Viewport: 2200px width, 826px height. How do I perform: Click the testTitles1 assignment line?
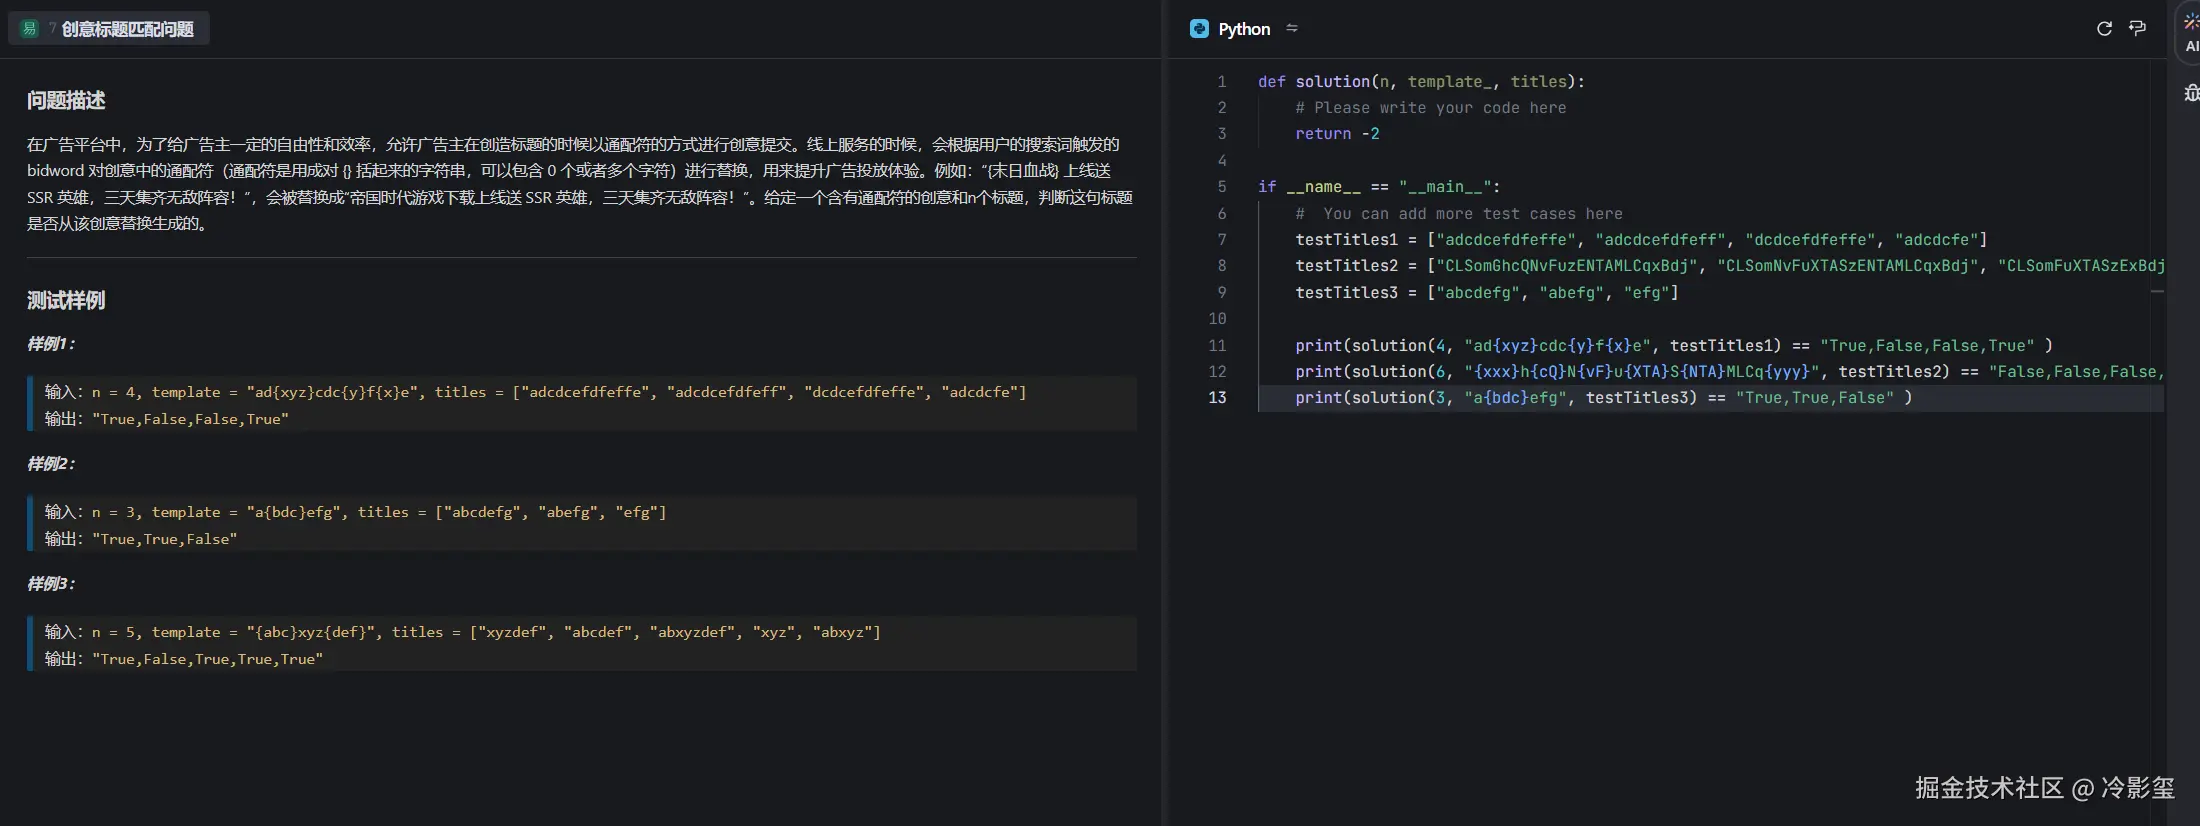tap(1641, 240)
